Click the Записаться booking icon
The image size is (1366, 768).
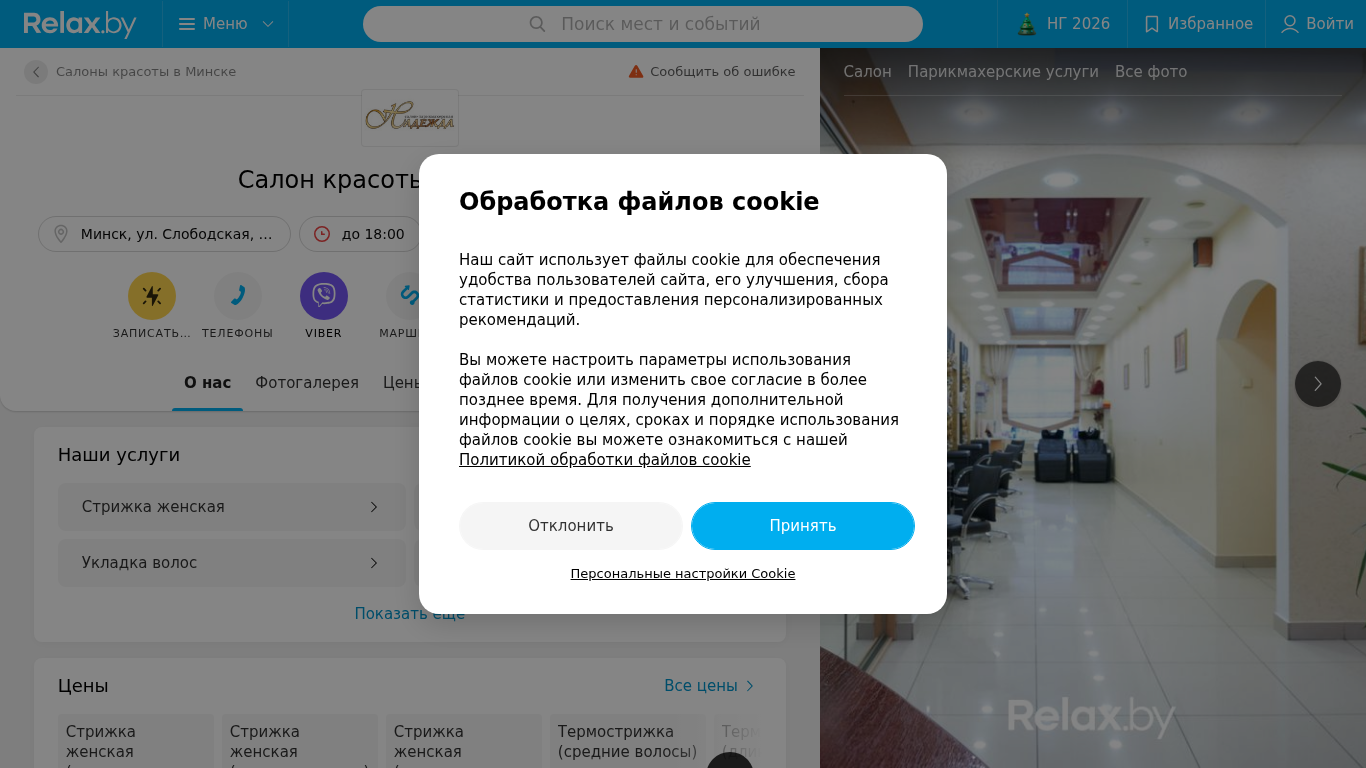click(x=152, y=296)
